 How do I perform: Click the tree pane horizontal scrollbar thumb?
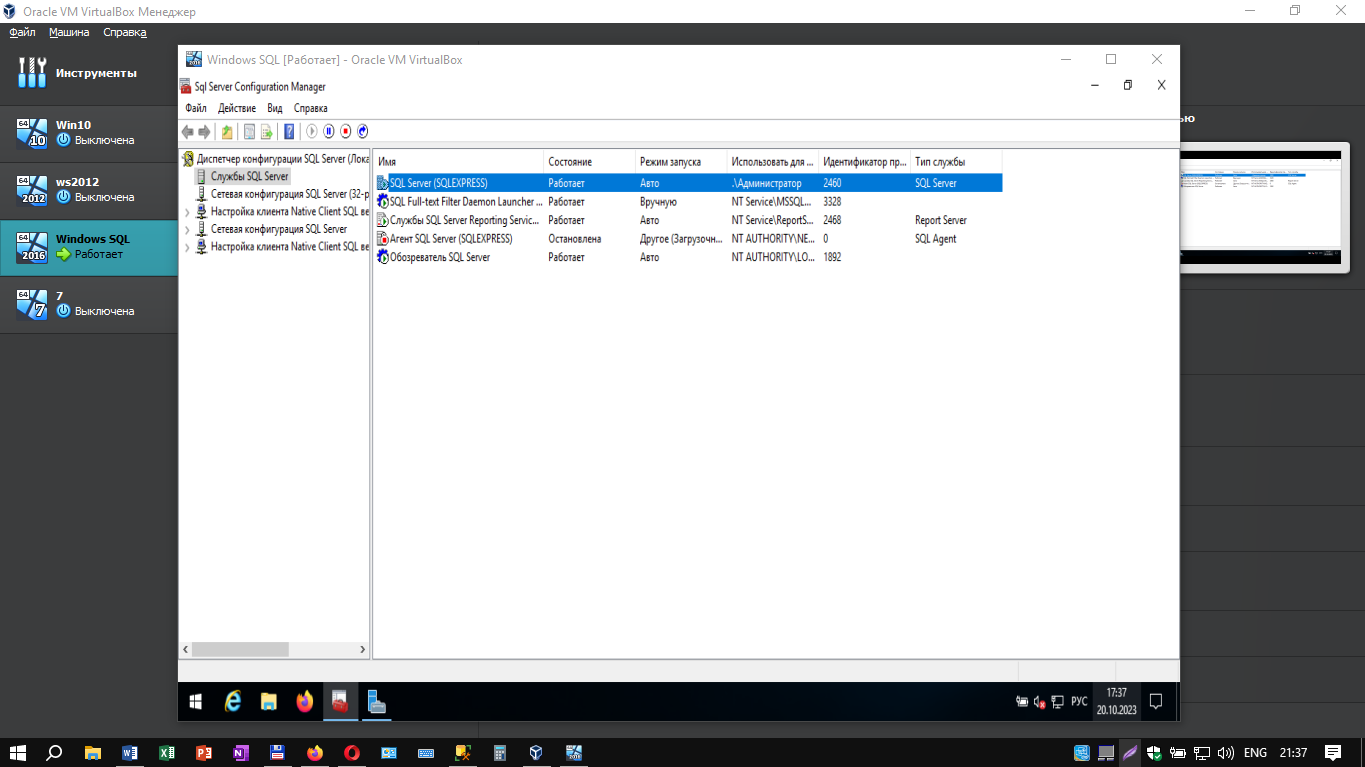tap(240, 649)
